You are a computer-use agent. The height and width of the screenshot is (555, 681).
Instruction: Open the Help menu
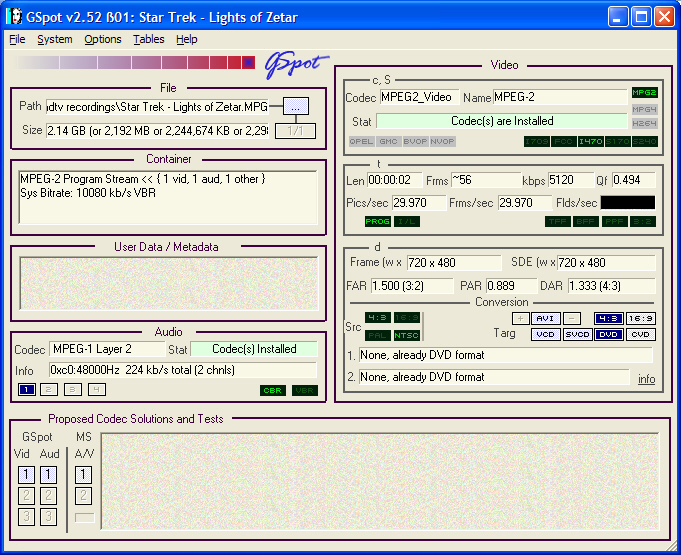(x=187, y=40)
